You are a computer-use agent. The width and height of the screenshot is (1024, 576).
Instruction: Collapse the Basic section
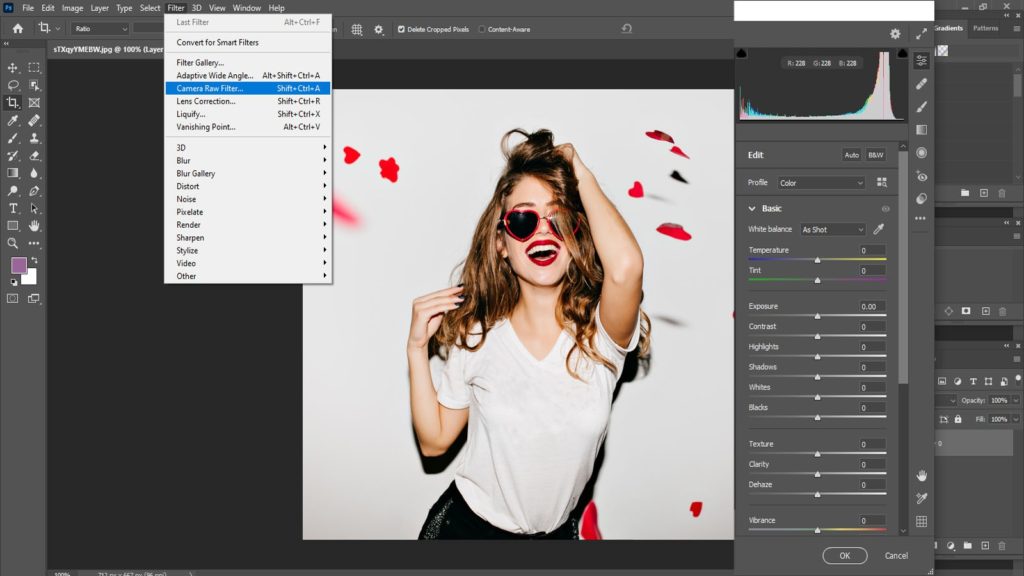click(x=752, y=208)
